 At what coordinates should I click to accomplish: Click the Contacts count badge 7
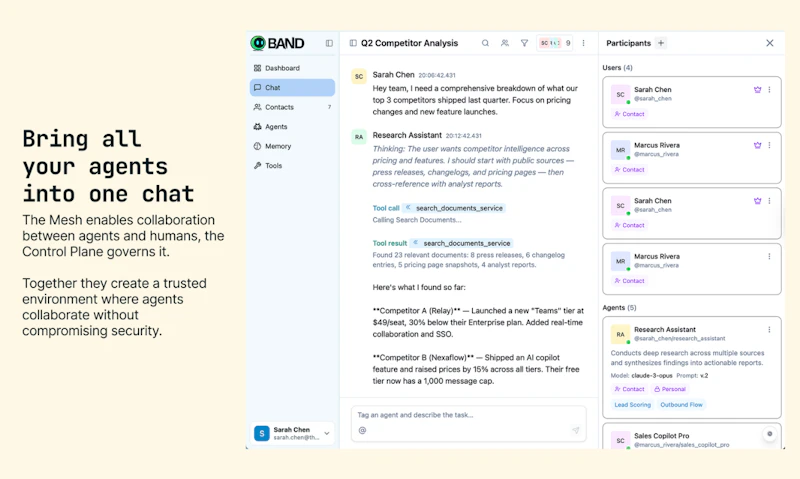(329, 107)
